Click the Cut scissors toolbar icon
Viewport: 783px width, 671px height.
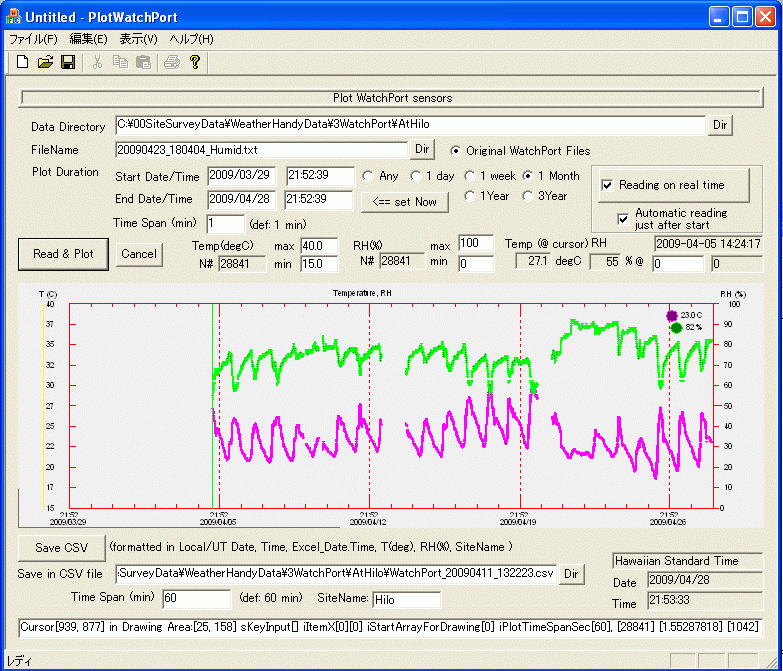tap(97, 62)
